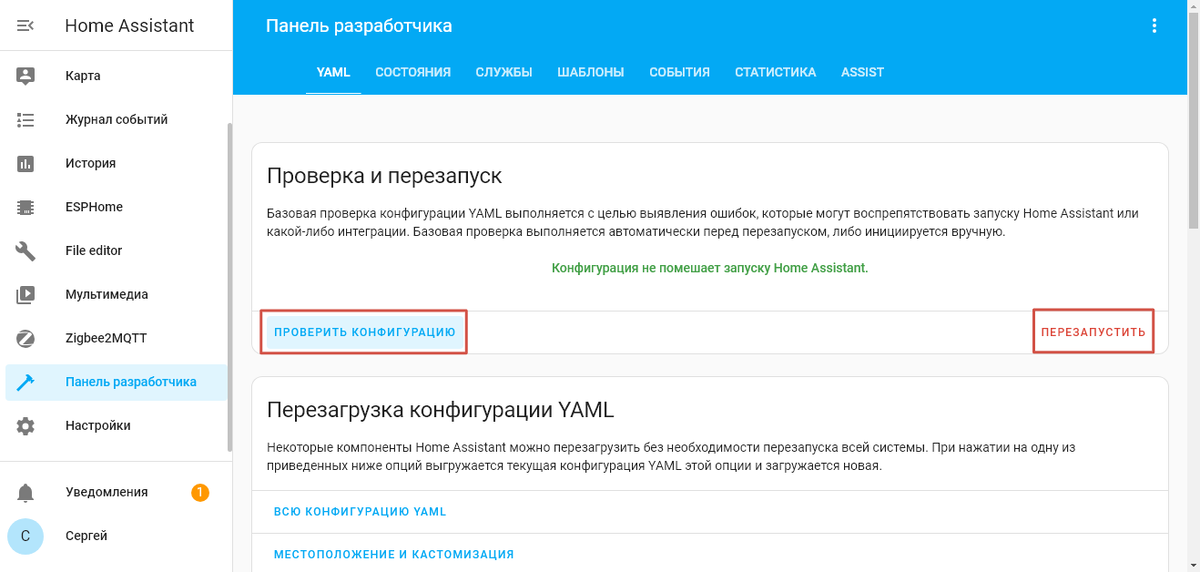Click the ПЕРЕЗАПУСТИТЬ button
Screen dimensions: 1200x572
(x=1093, y=332)
